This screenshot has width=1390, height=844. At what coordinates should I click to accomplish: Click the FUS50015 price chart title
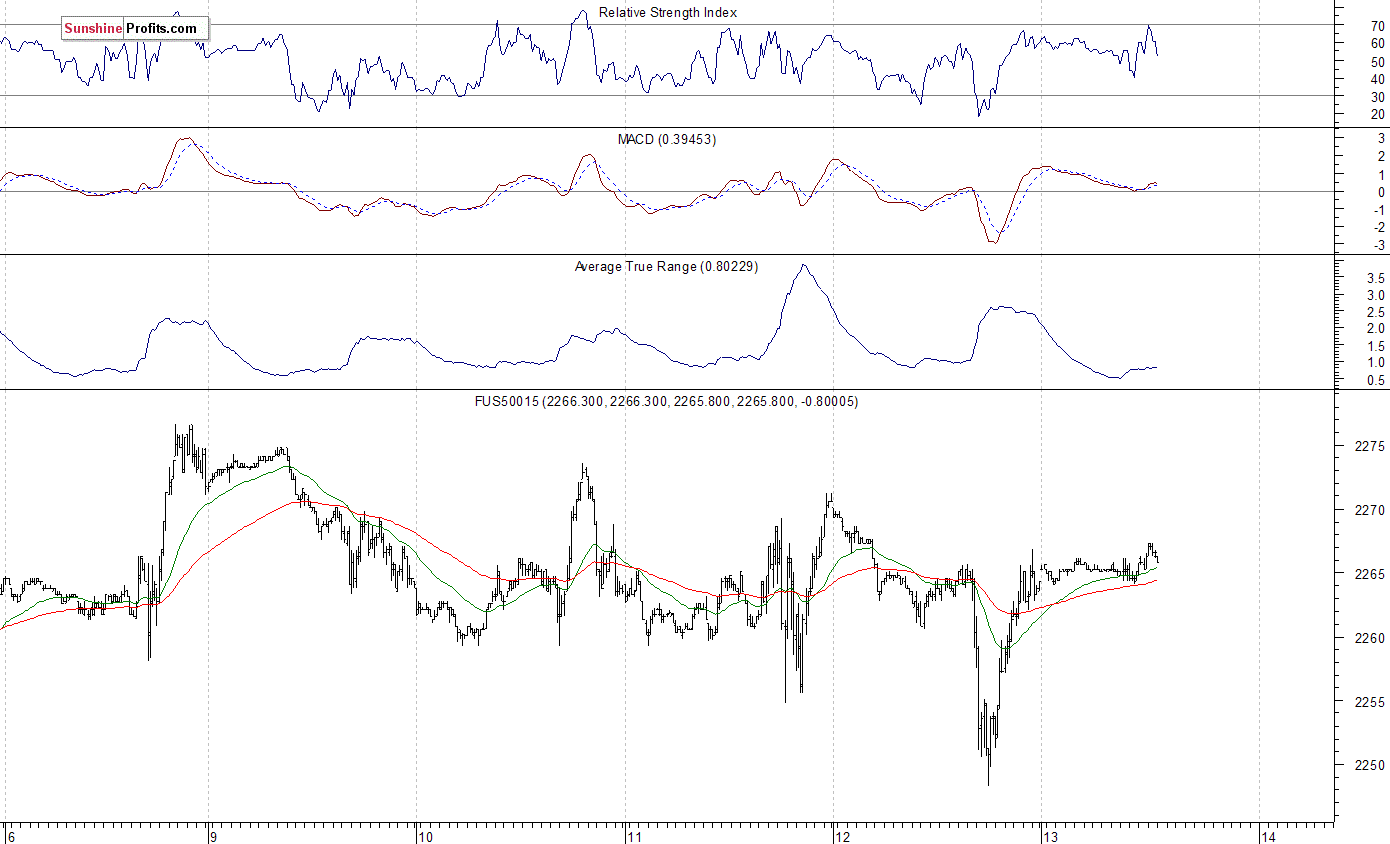click(666, 402)
